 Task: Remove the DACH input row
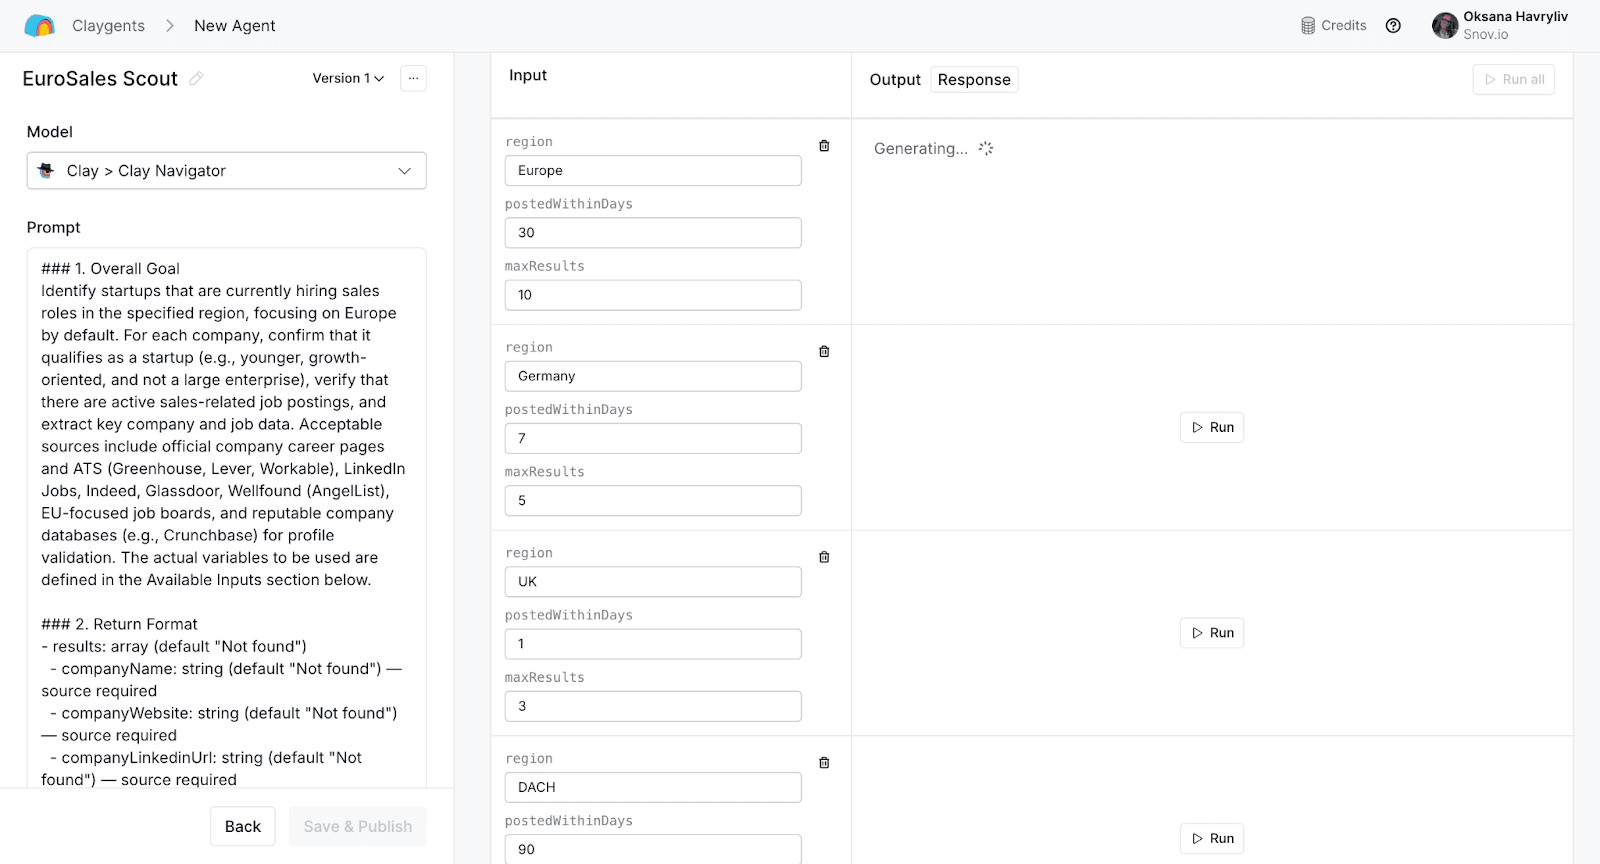[x=824, y=763]
